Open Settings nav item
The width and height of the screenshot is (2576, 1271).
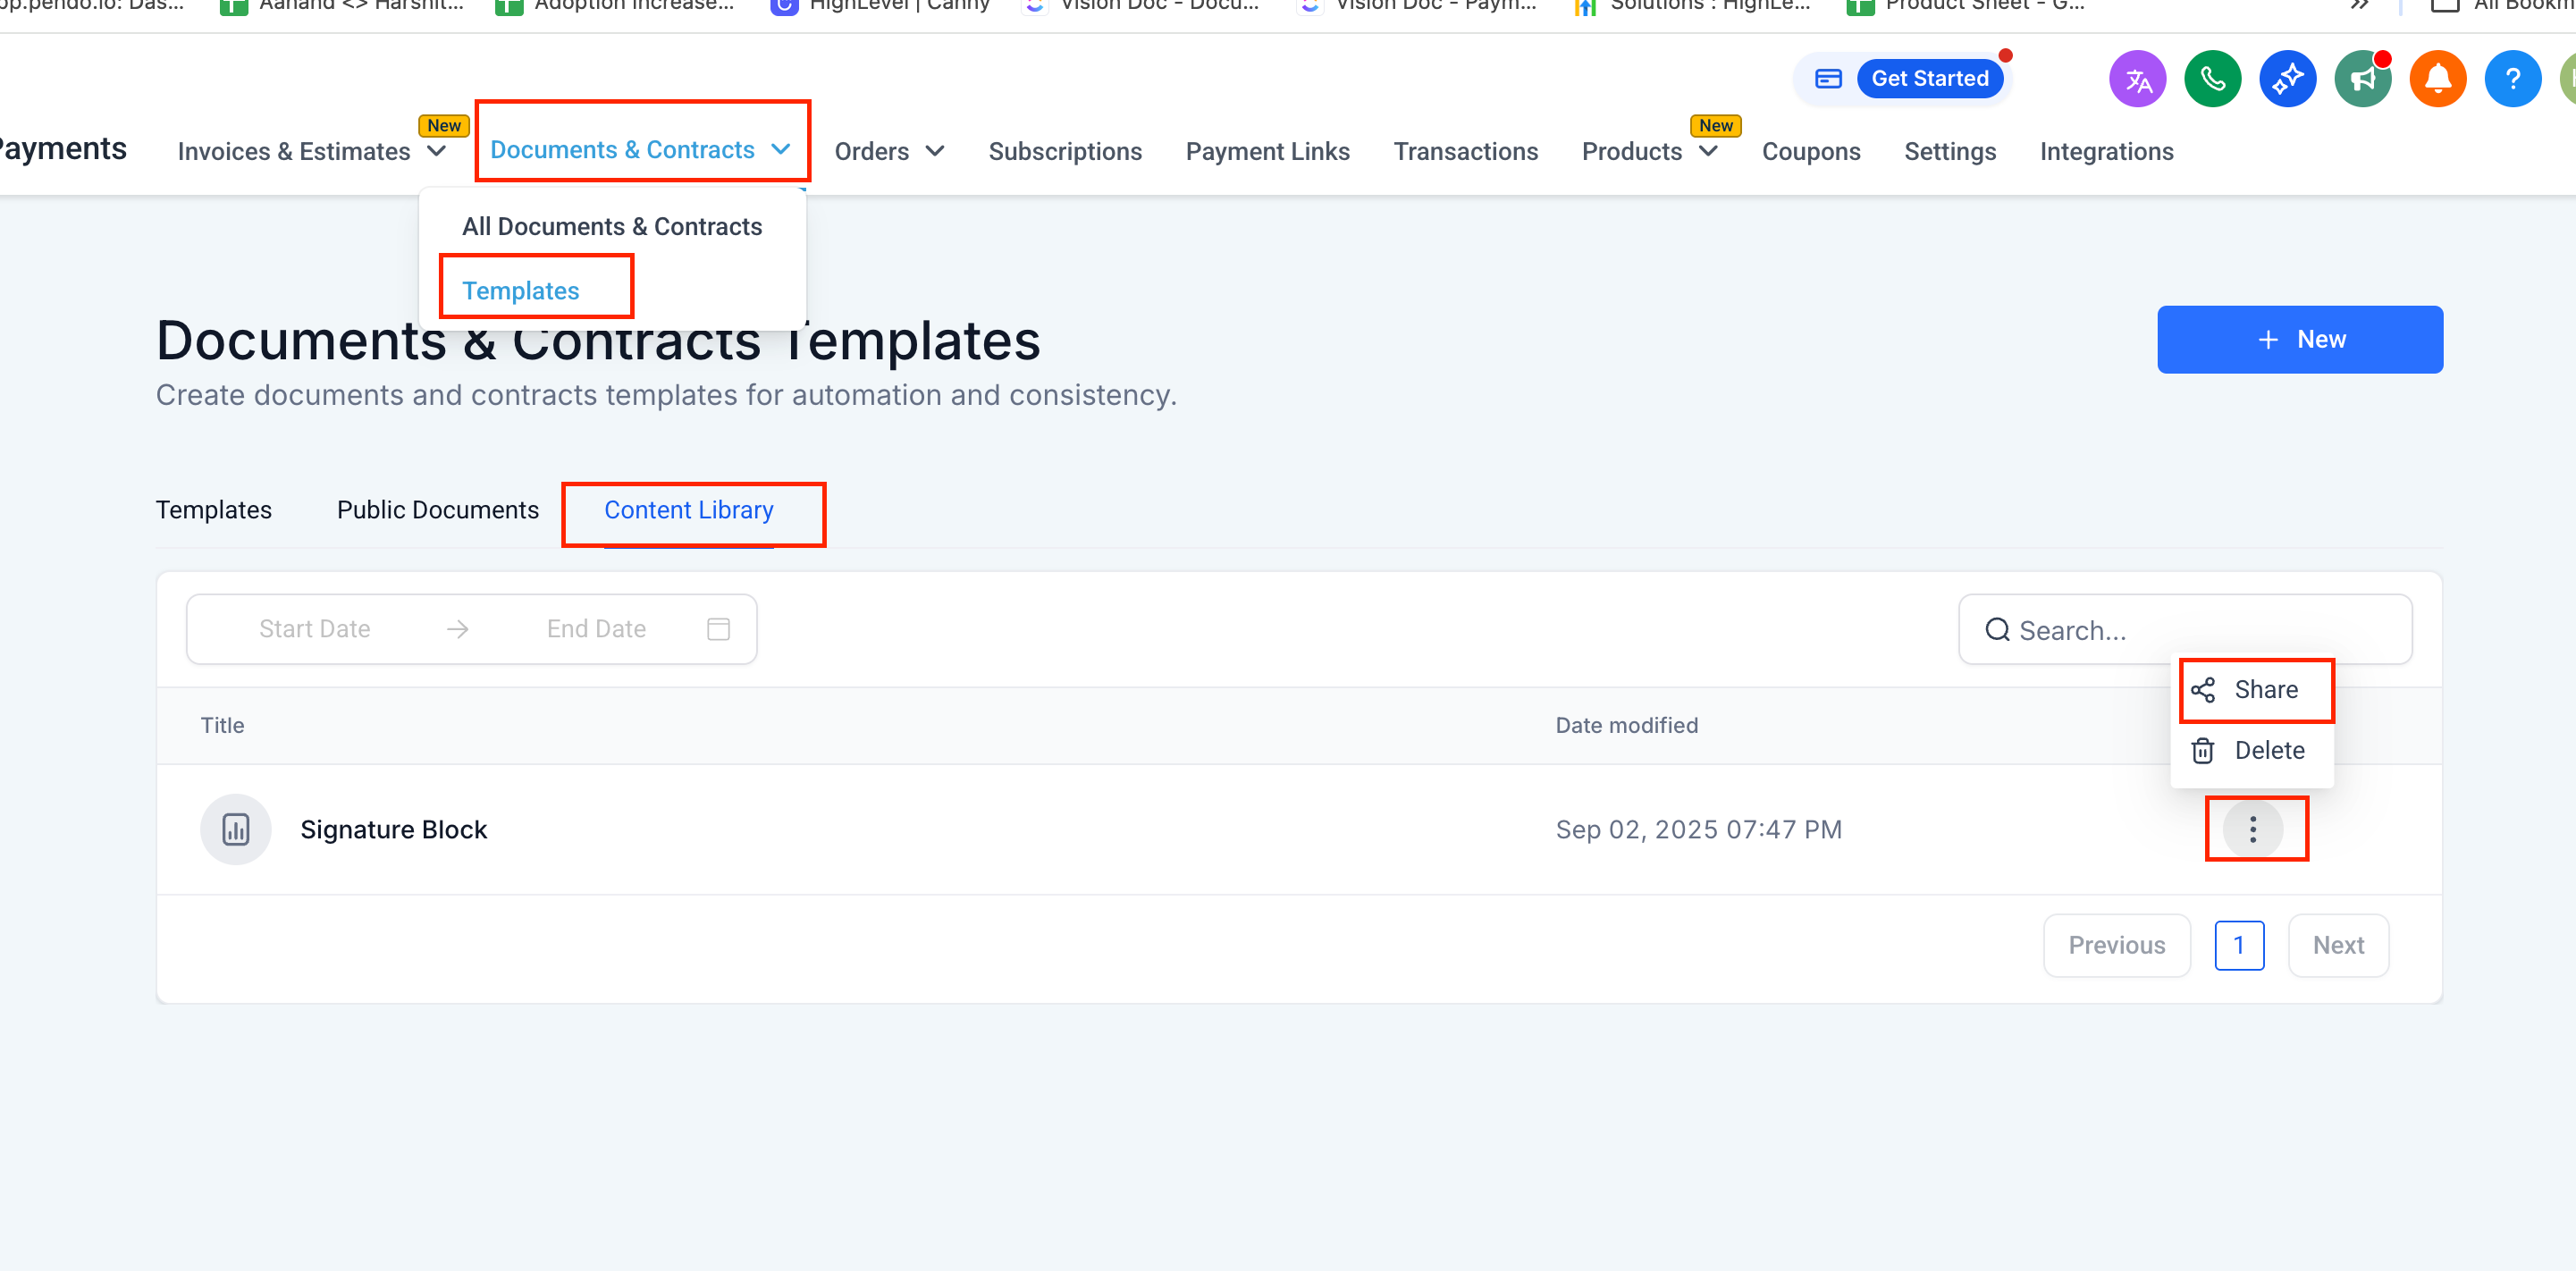pyautogui.click(x=1950, y=152)
